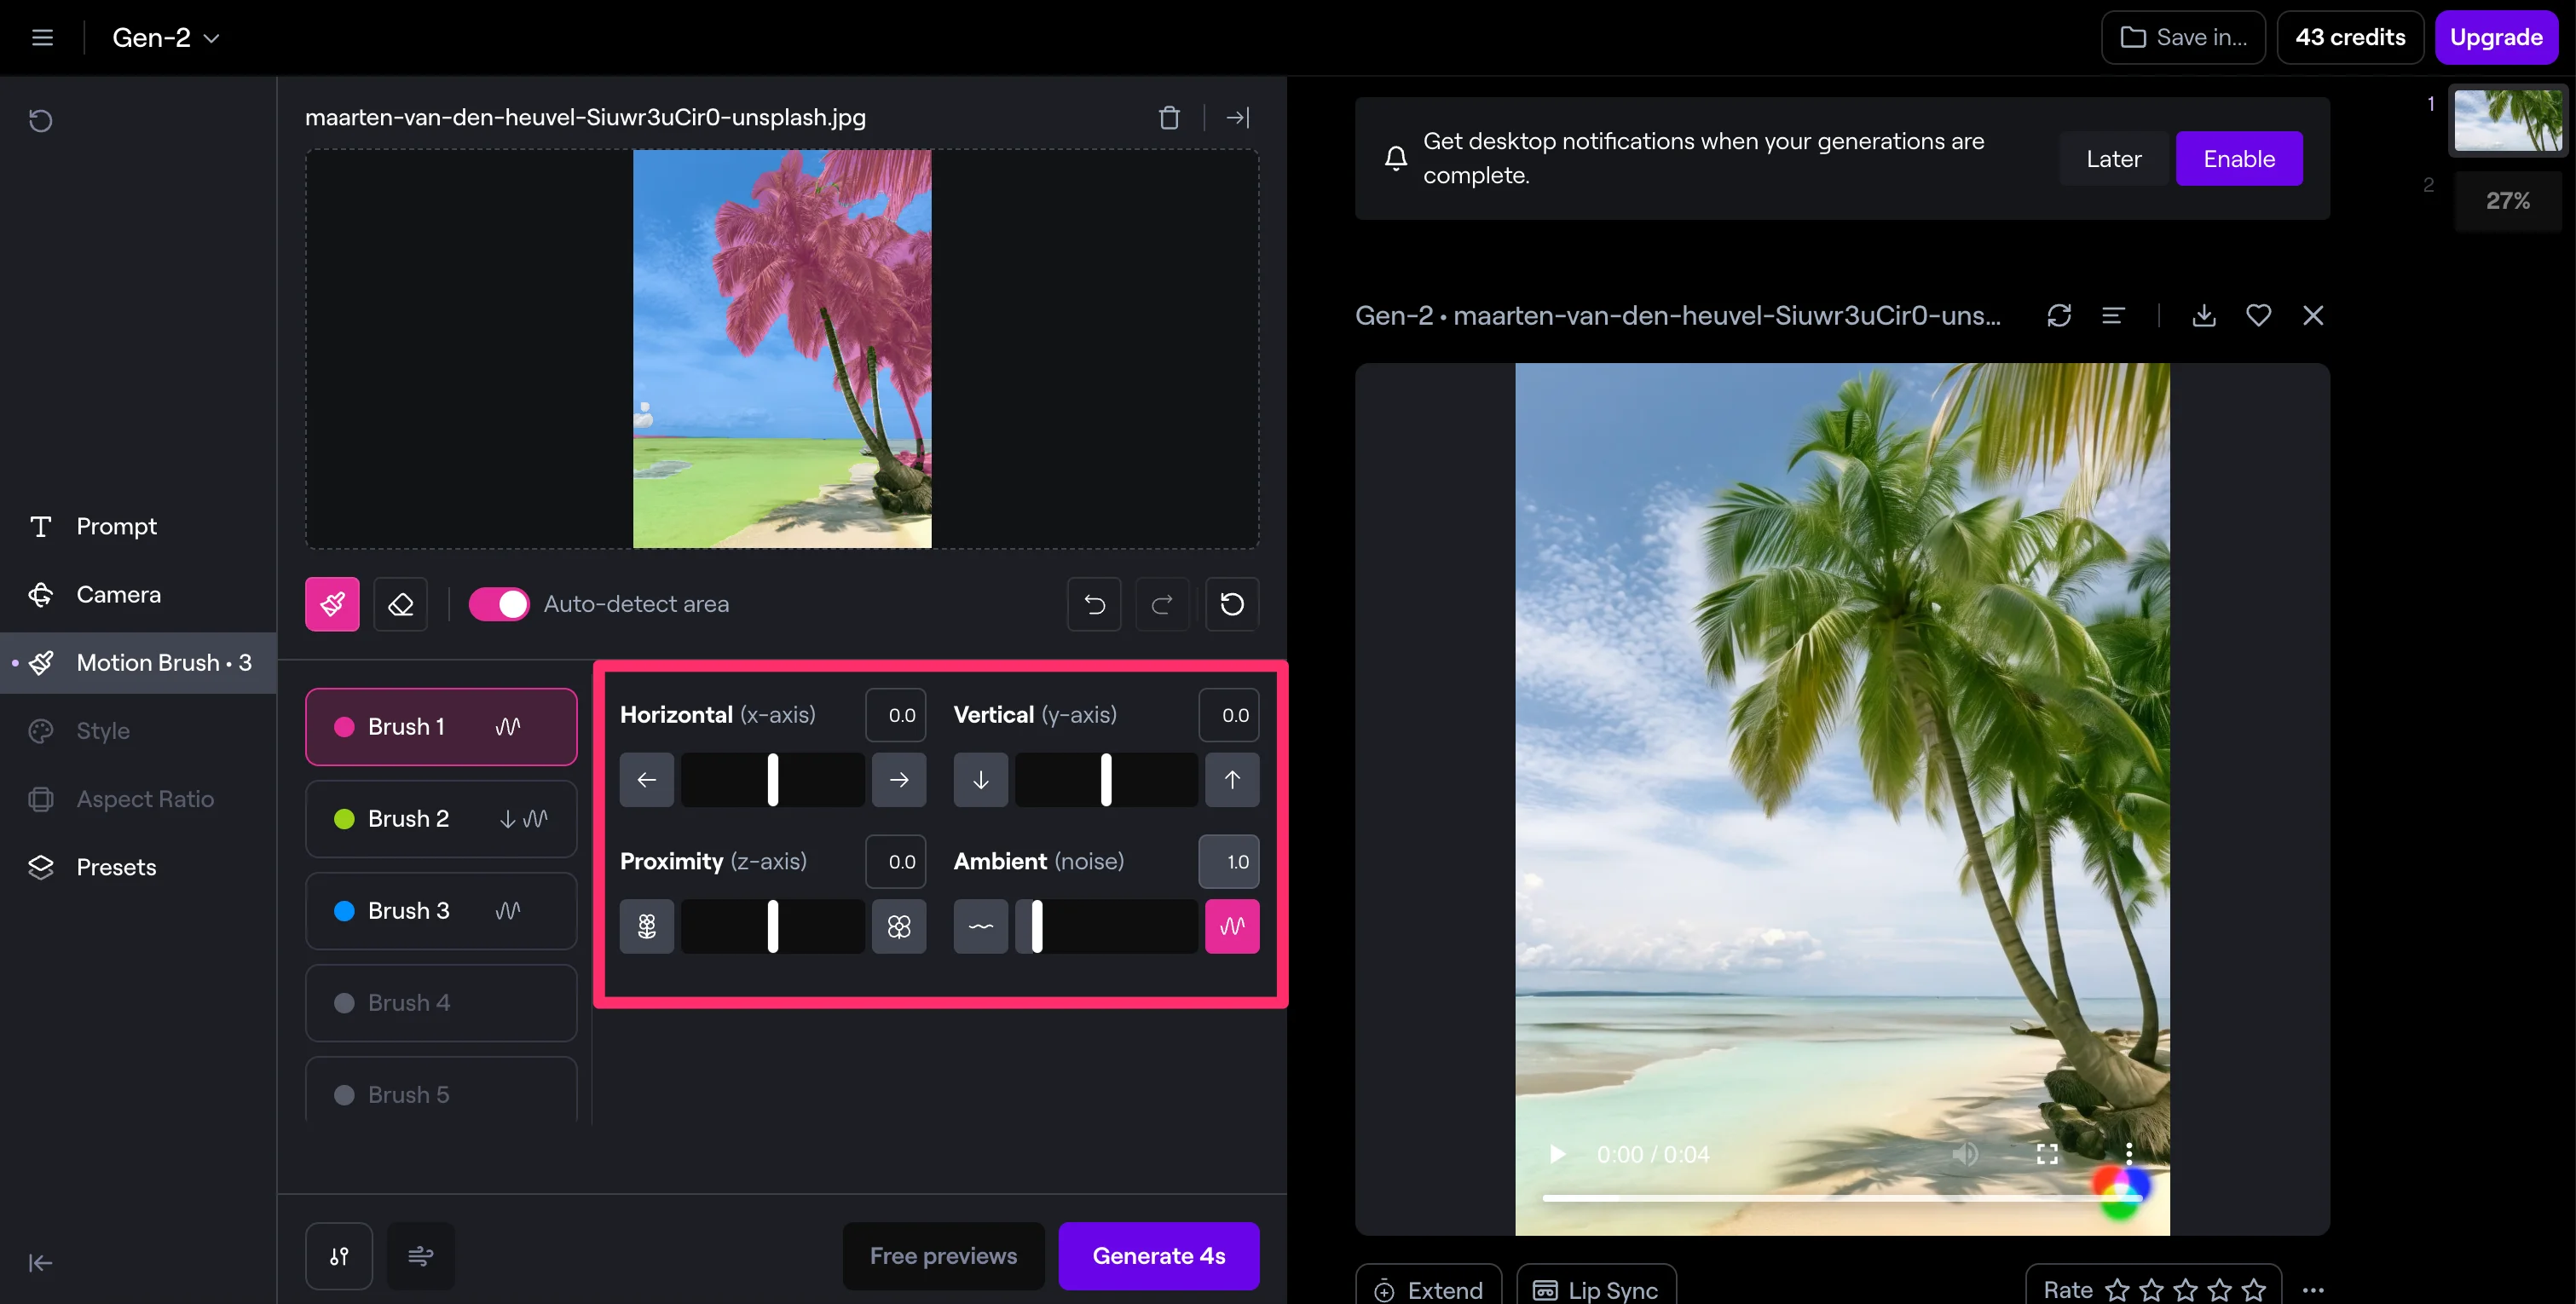
Task: Click the Horizontal x-axis slider handle
Action: (x=772, y=780)
